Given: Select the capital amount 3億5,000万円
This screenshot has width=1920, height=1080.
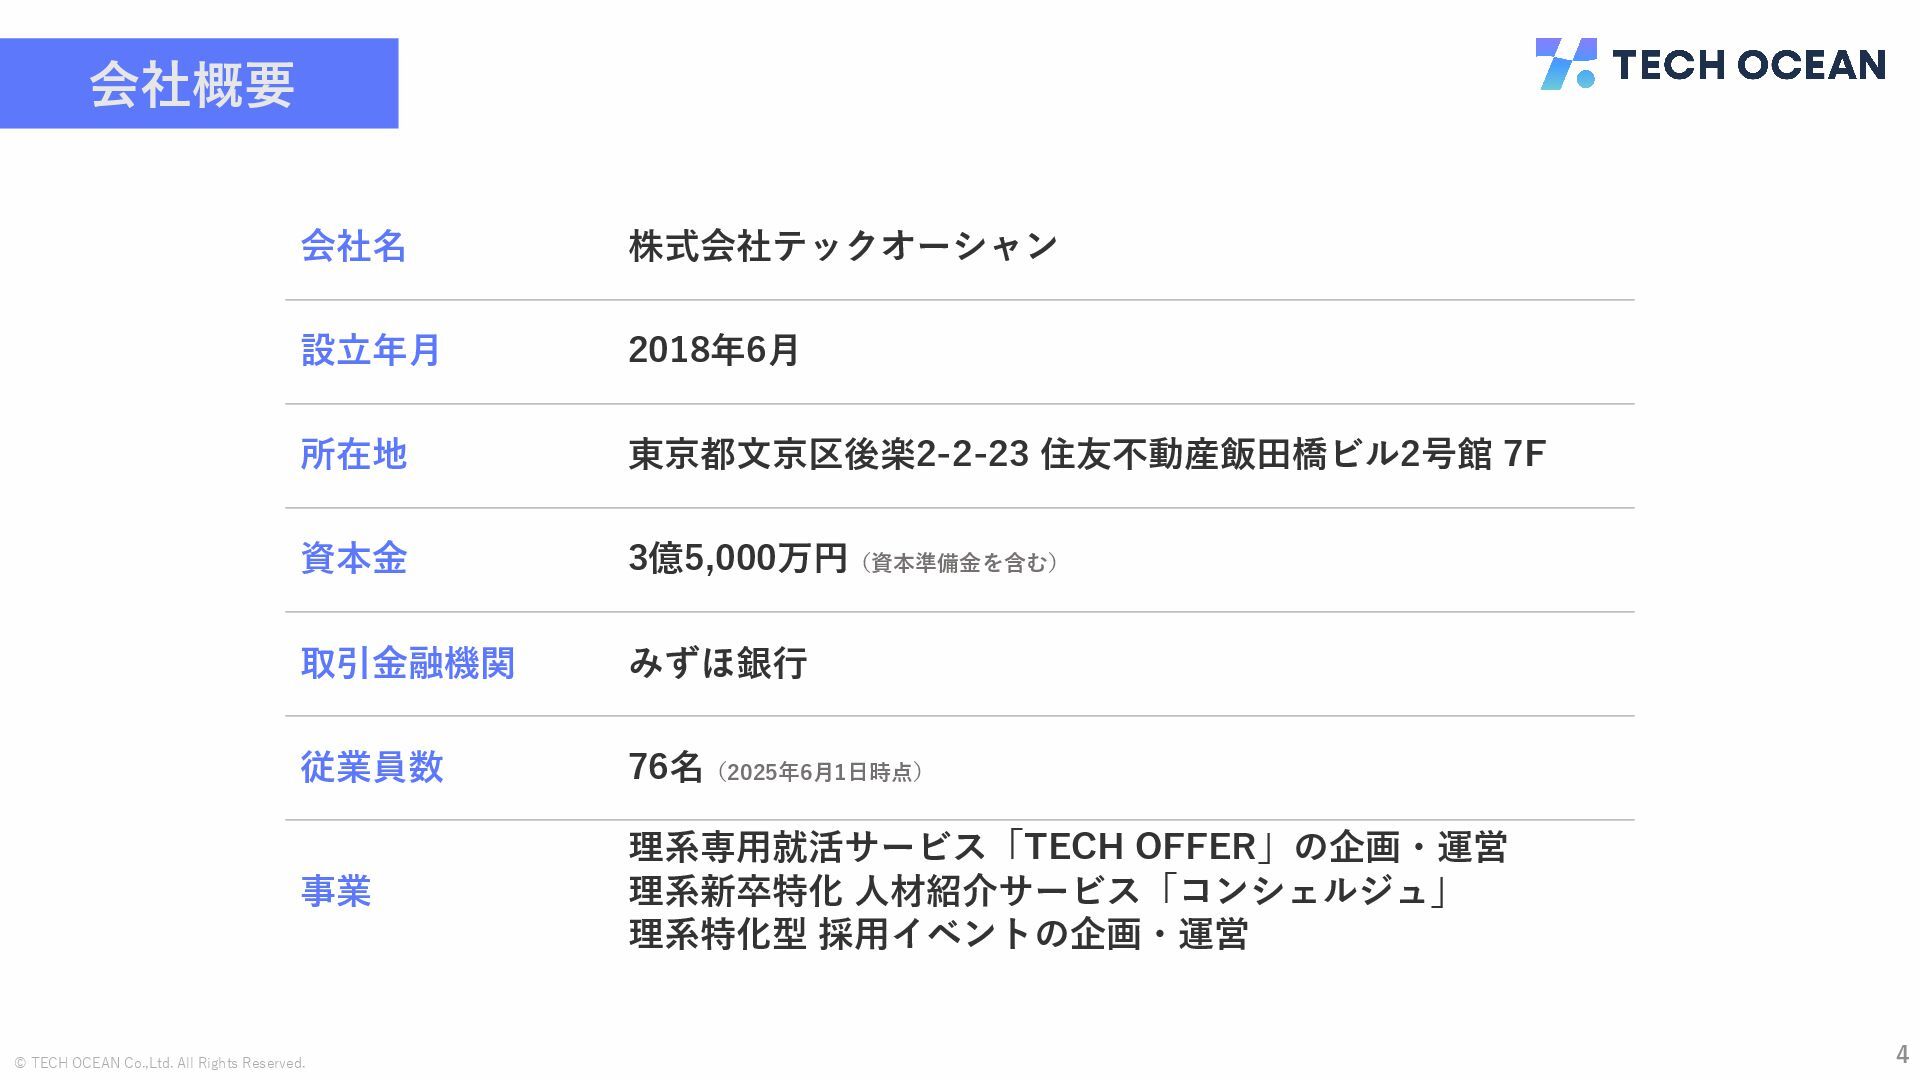Looking at the screenshot, I should coord(738,558).
